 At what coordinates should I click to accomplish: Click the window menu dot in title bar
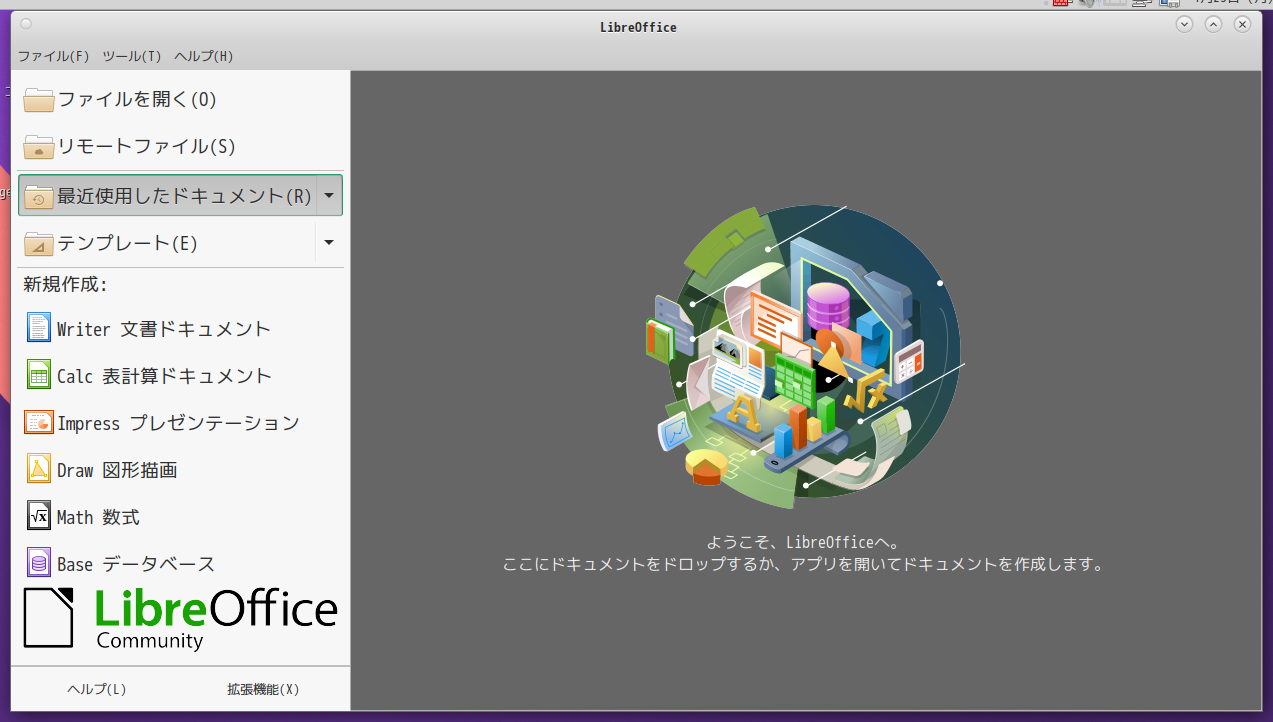pyautogui.click(x=26, y=24)
